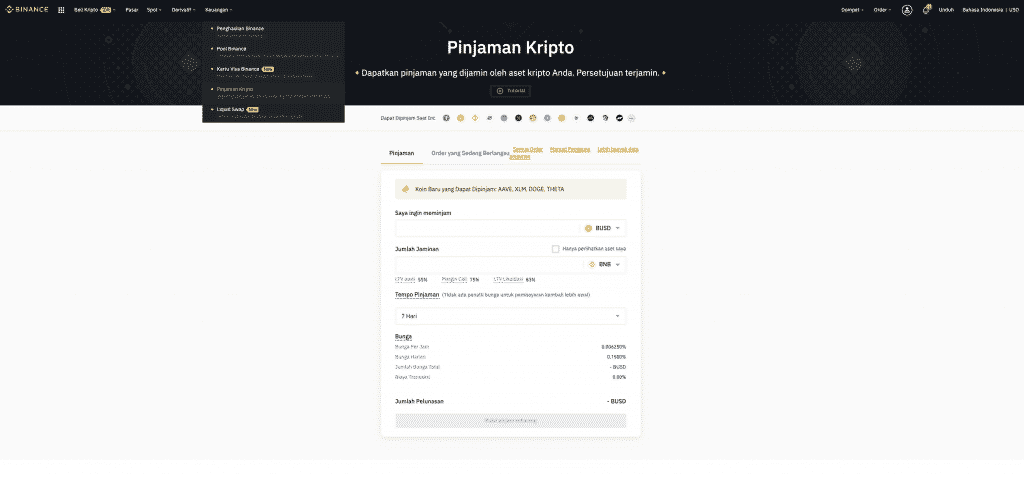Viewport: 1024px width, 482px height.
Task: Click the BUSD coin icon in borrow field
Action: pos(589,228)
